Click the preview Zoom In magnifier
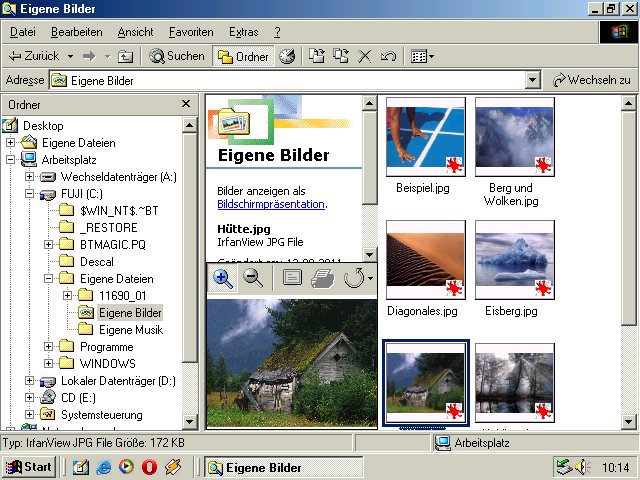 222,278
